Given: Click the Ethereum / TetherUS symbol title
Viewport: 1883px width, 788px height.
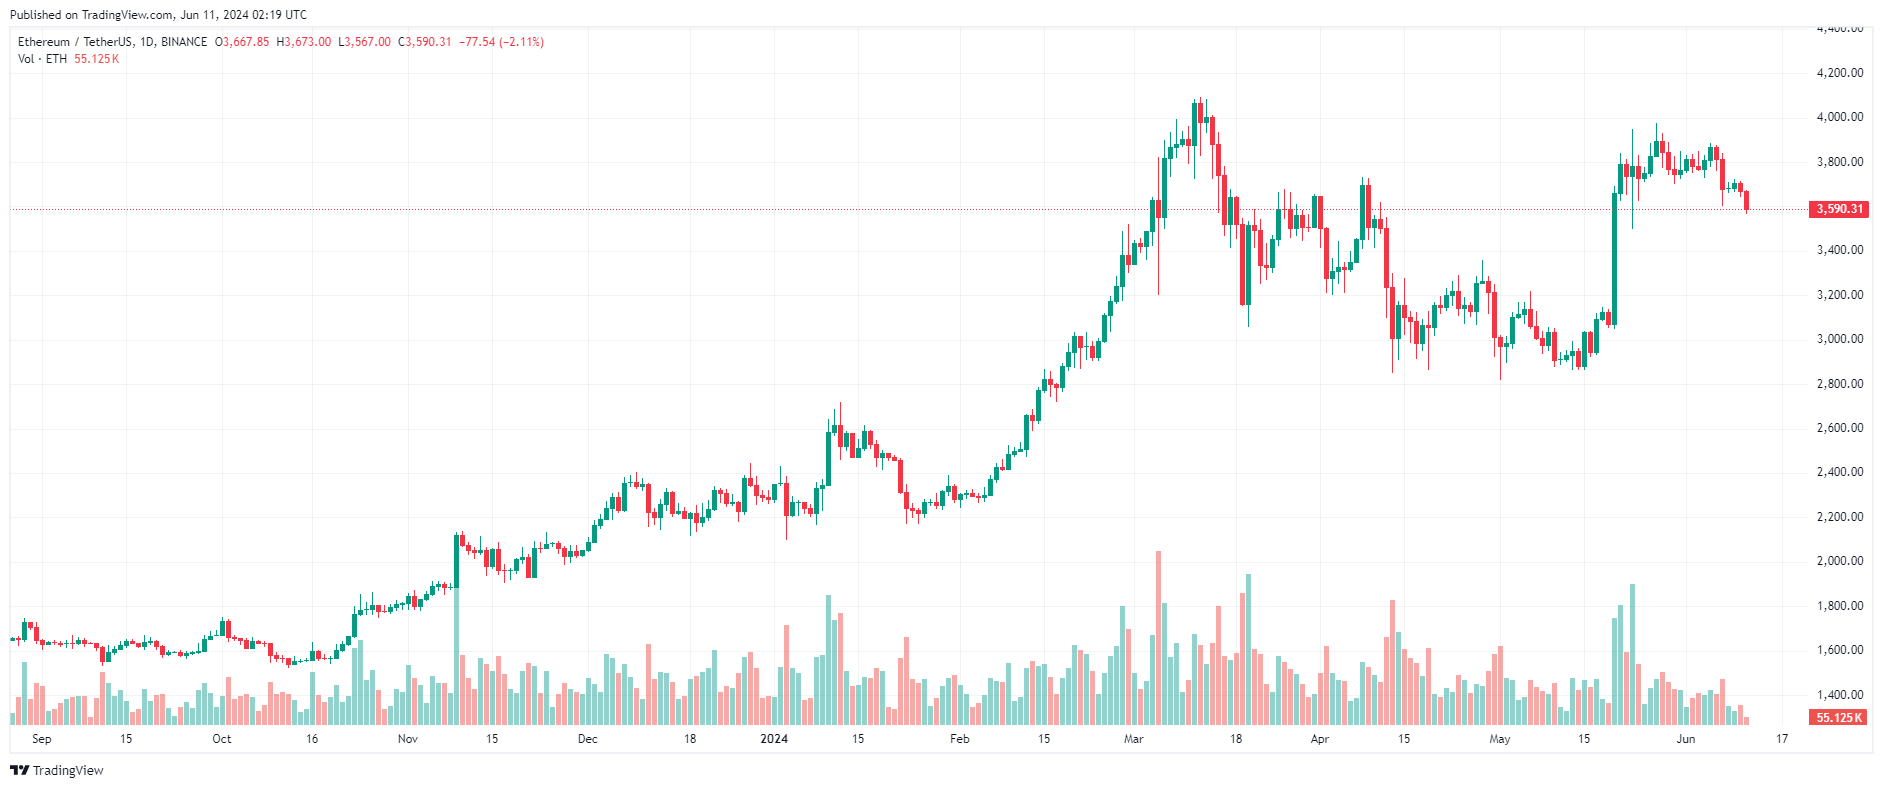Looking at the screenshot, I should pyautogui.click(x=112, y=42).
